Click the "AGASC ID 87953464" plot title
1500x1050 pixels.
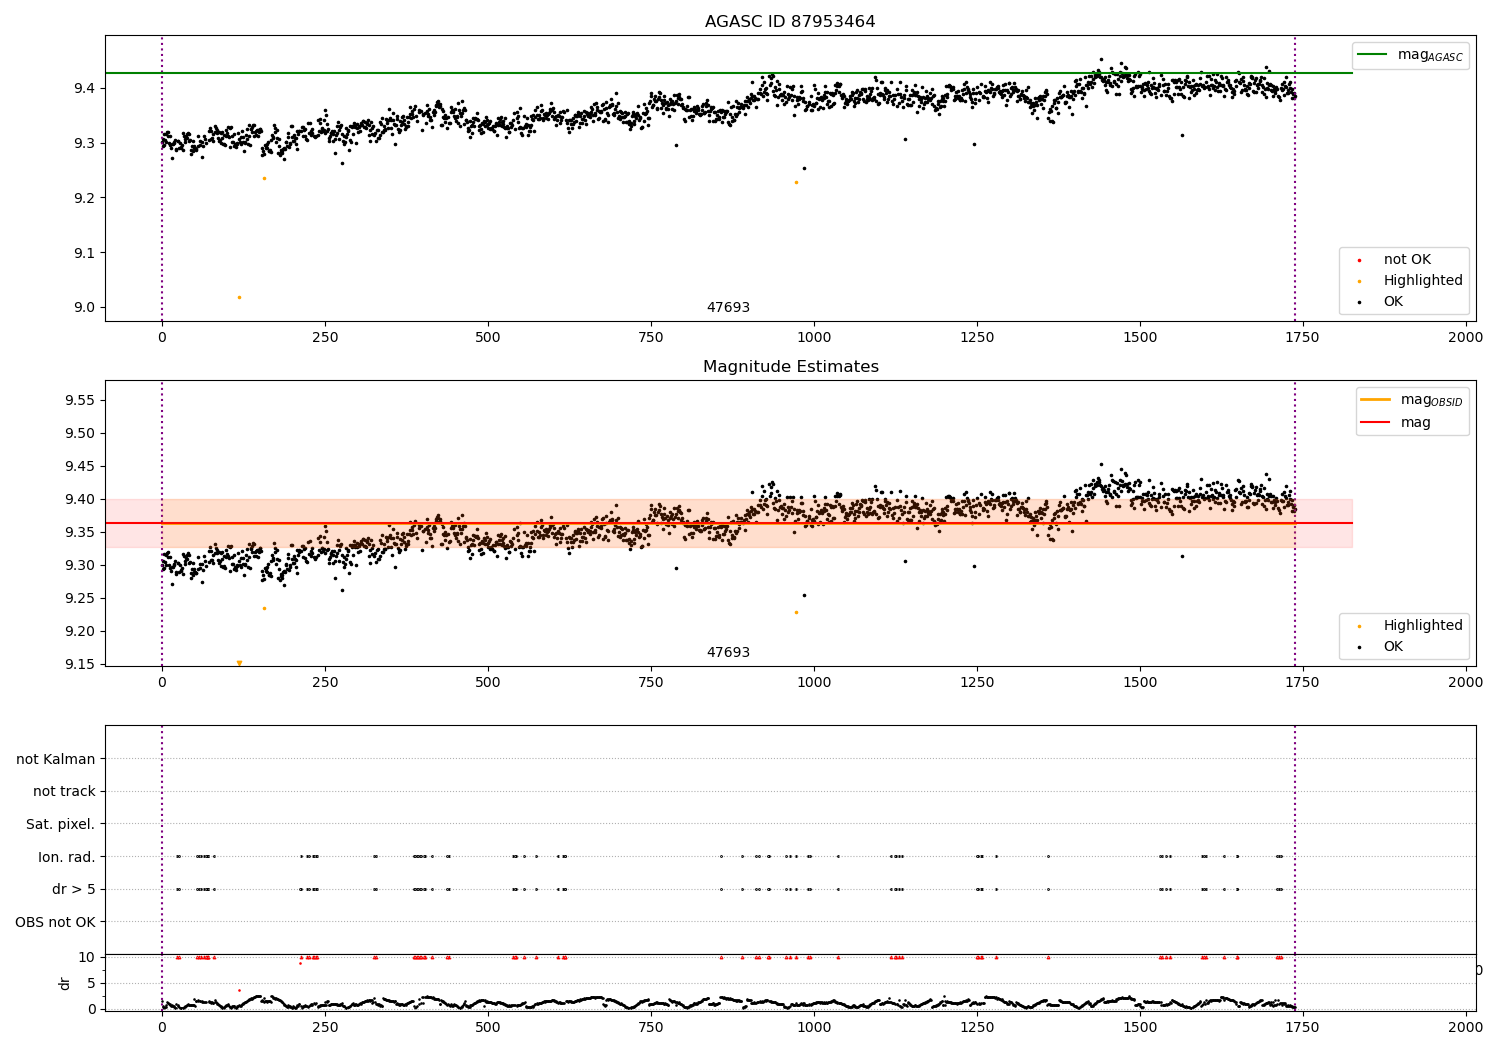click(x=790, y=22)
